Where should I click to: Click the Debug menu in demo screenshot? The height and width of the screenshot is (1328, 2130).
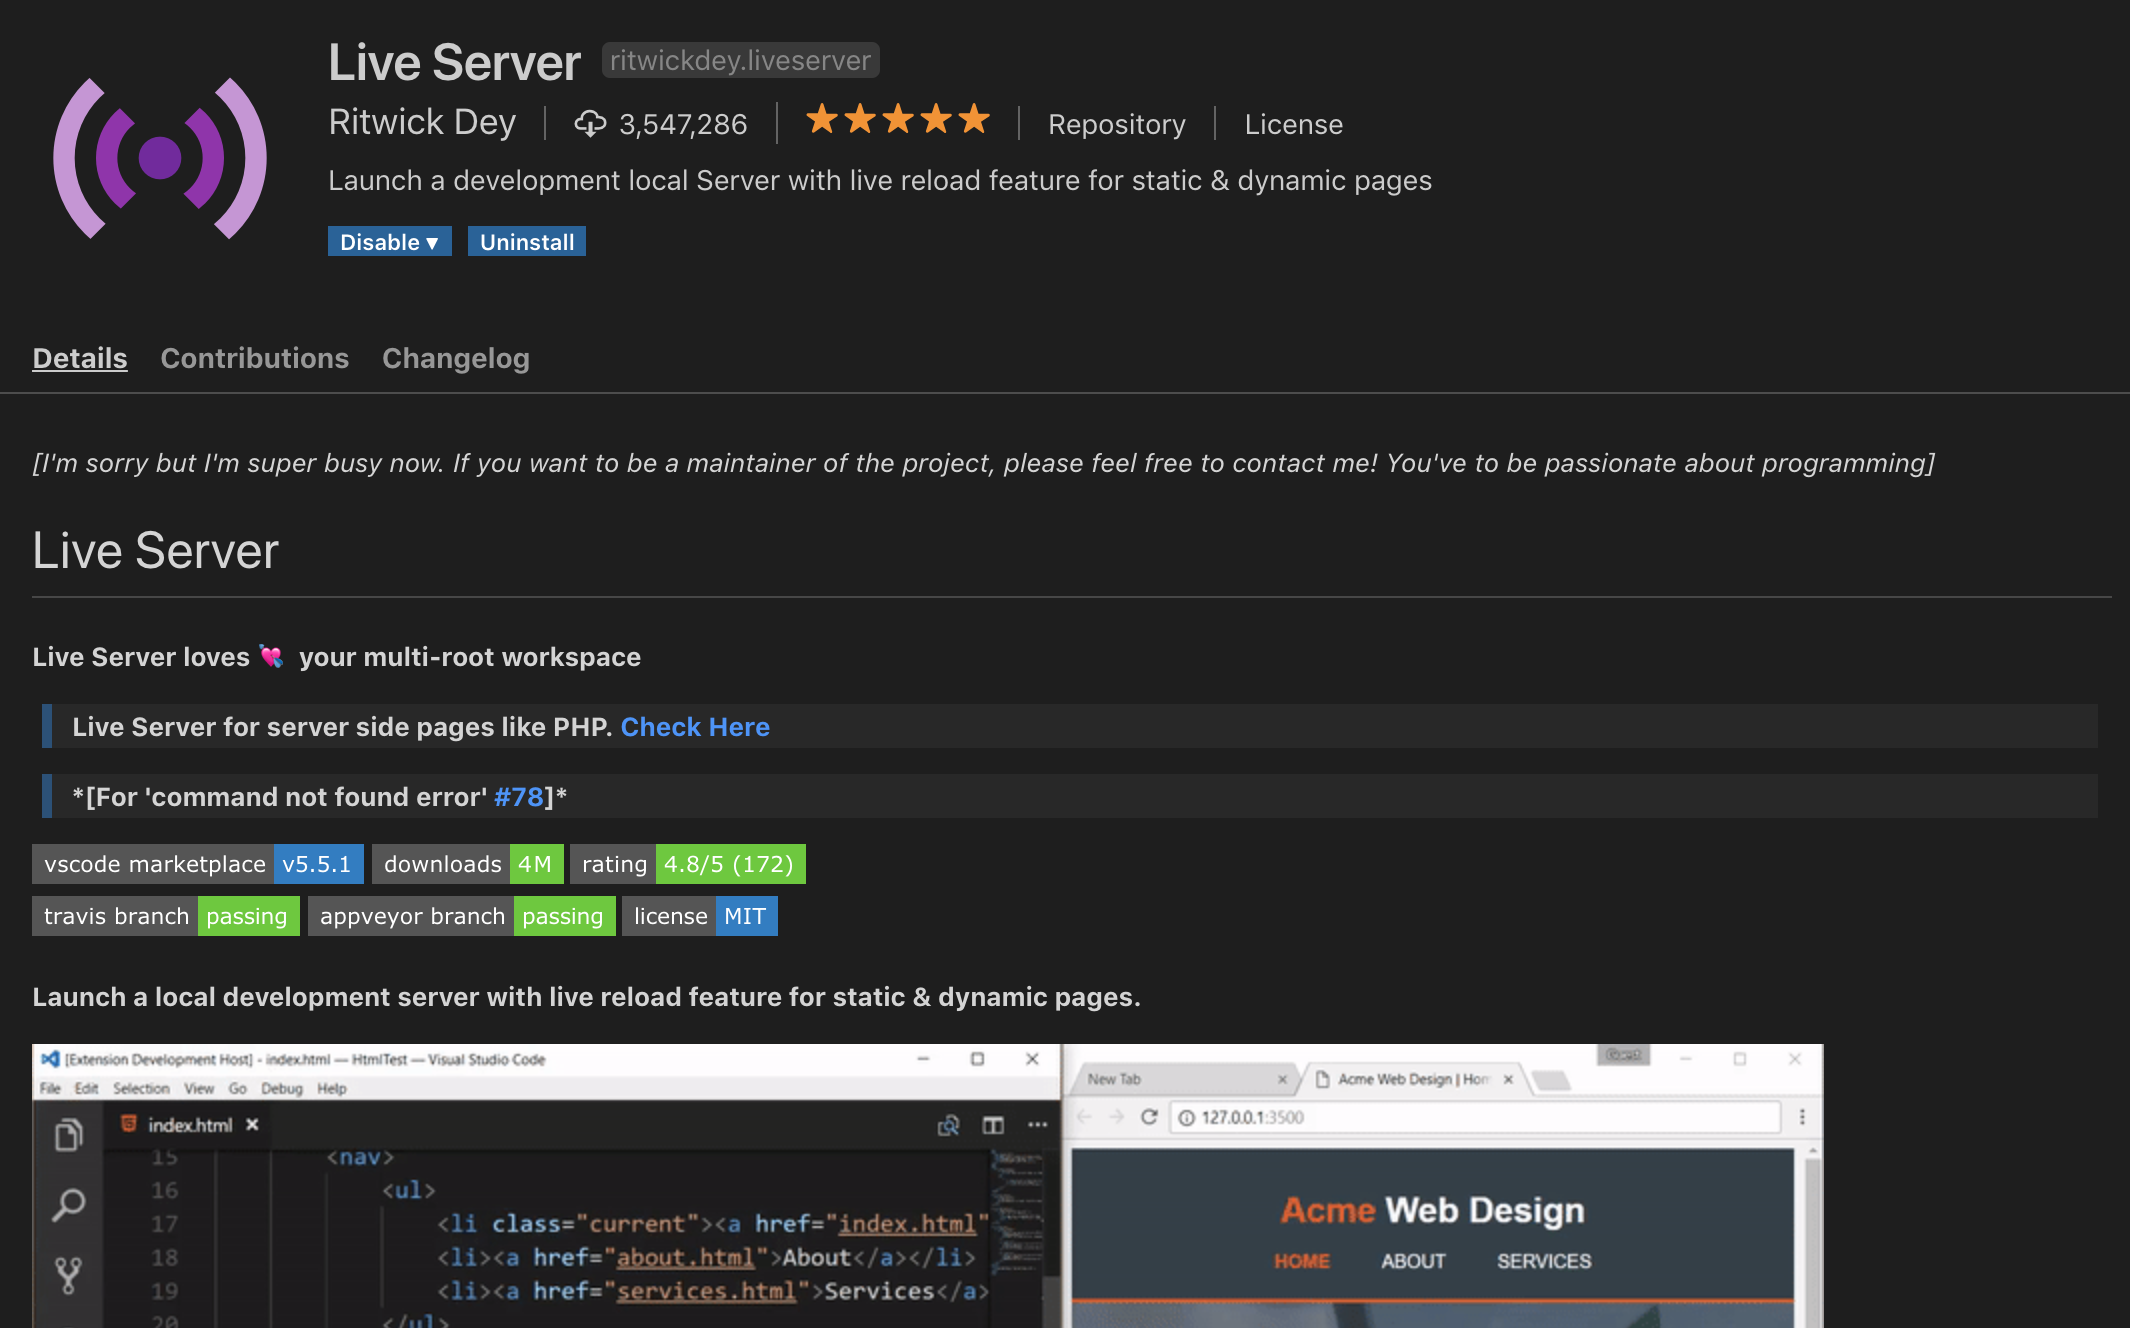tap(282, 1088)
